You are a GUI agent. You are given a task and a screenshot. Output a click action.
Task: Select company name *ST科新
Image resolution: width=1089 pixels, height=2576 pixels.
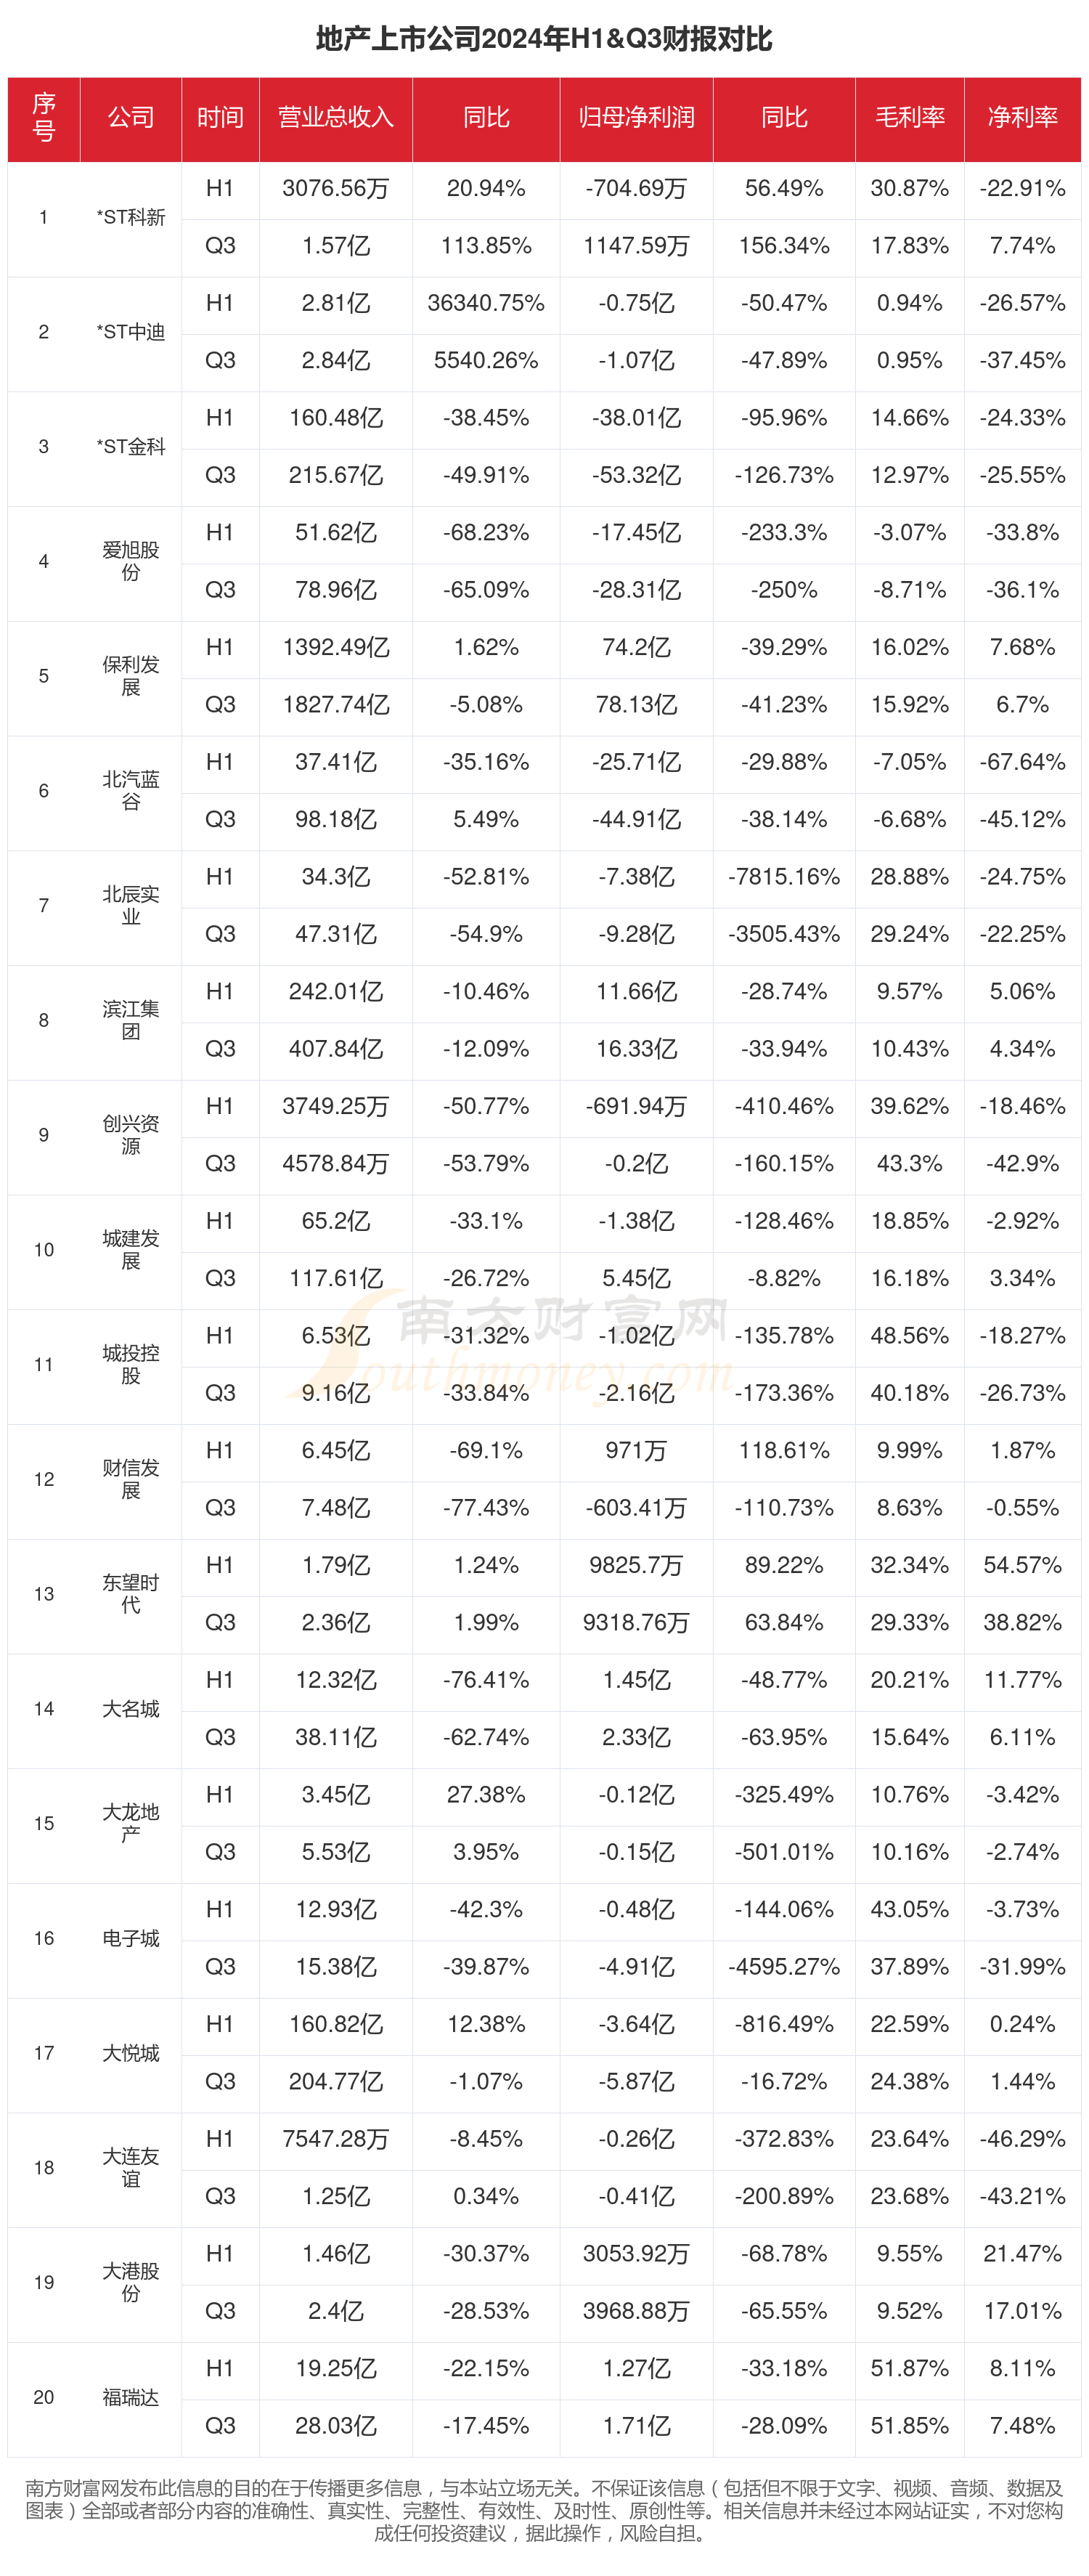131,217
